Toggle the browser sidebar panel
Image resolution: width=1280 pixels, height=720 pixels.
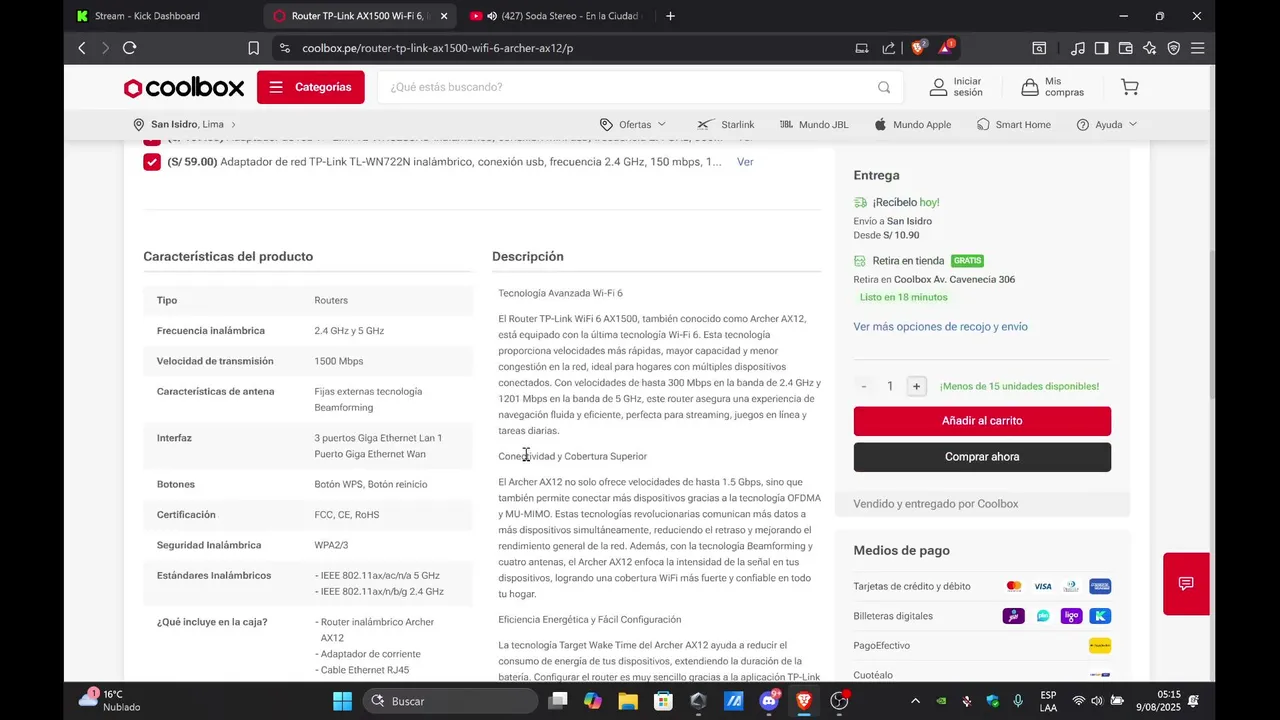tap(1101, 48)
